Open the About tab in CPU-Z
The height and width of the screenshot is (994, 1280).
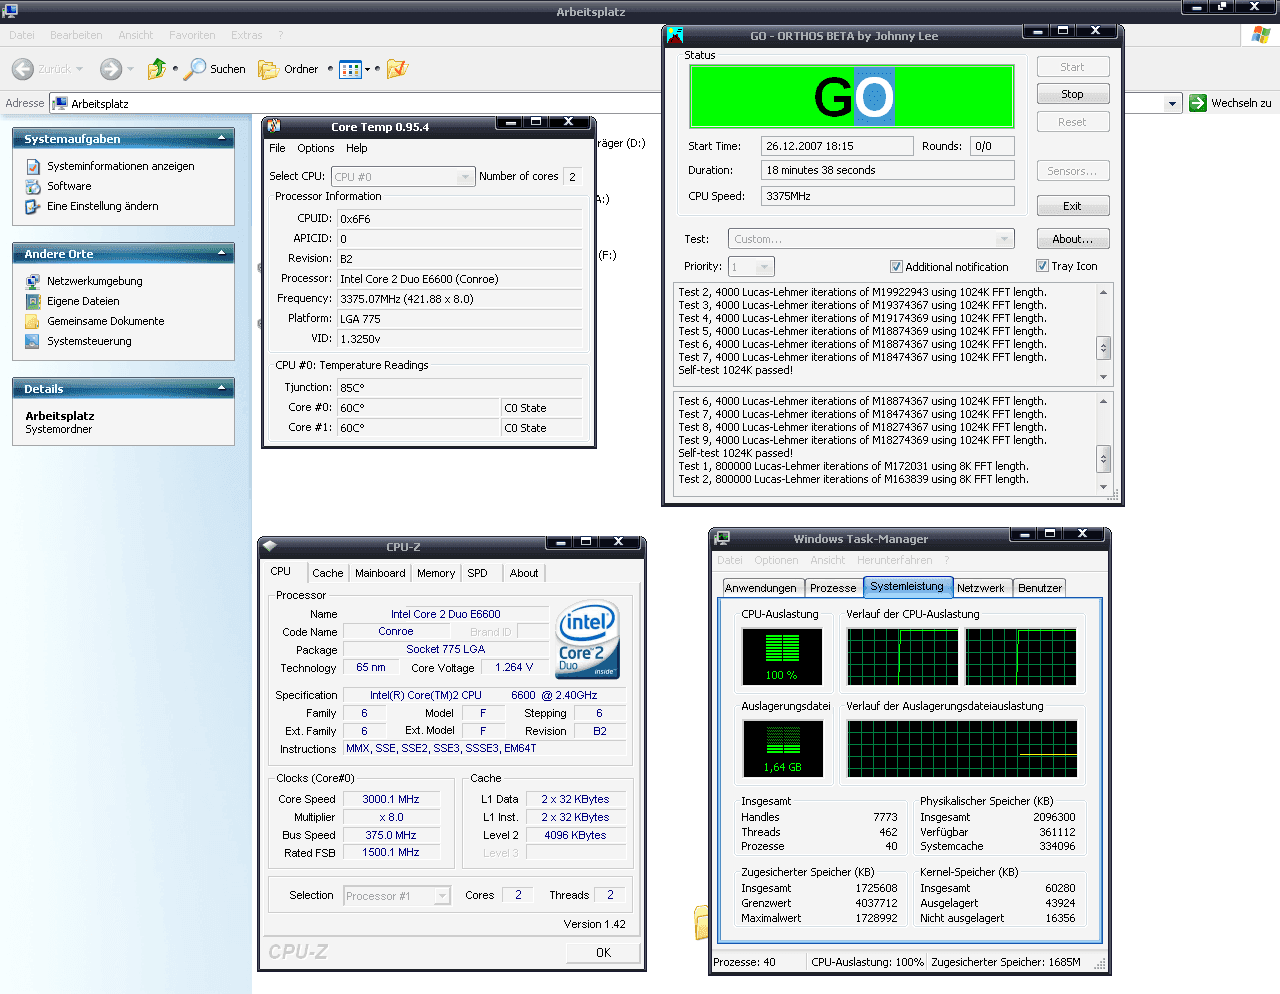click(x=524, y=573)
